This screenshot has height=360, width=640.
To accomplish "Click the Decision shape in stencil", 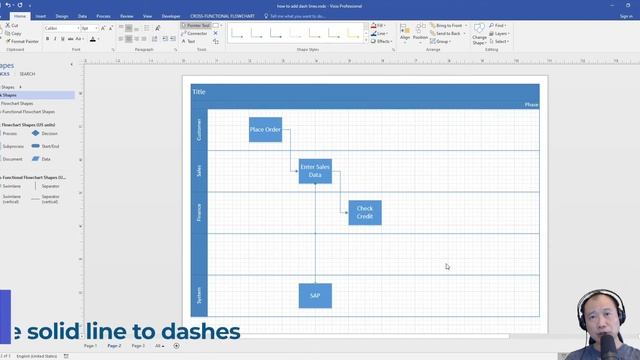I will 45,133.
